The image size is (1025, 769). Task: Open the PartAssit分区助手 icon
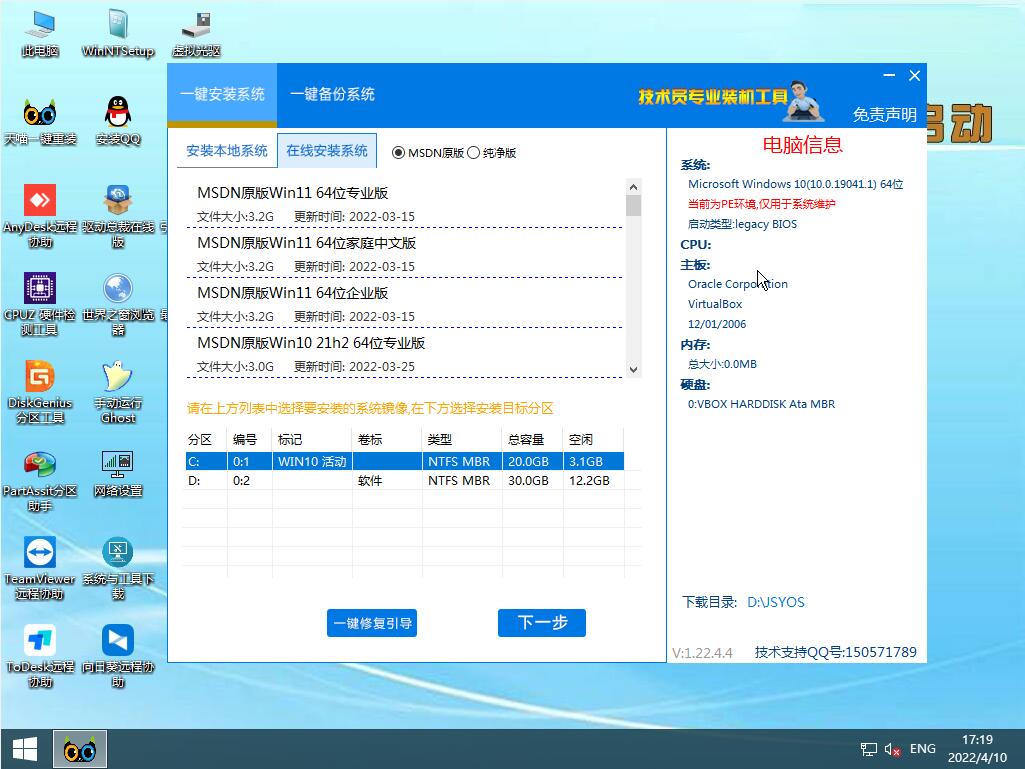tap(40, 481)
